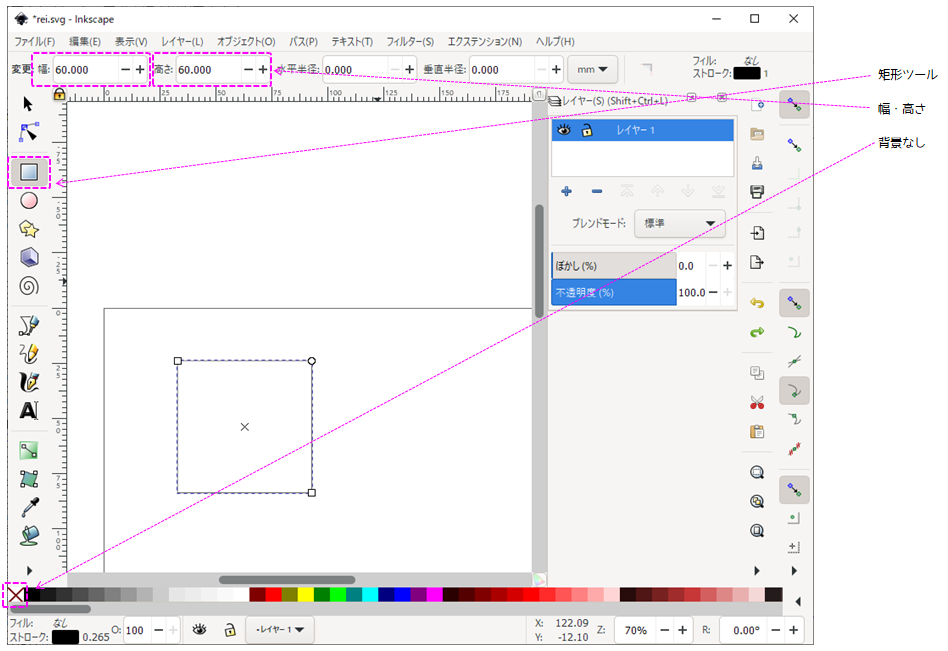
Task: Open the 表示(V) menu
Action: point(131,42)
